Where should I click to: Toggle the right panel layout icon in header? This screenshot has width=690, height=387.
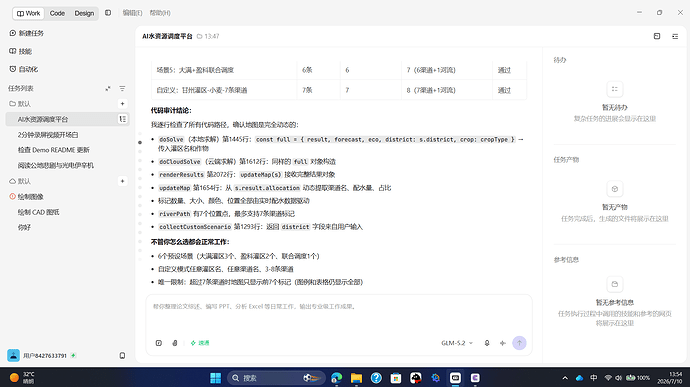click(657, 37)
